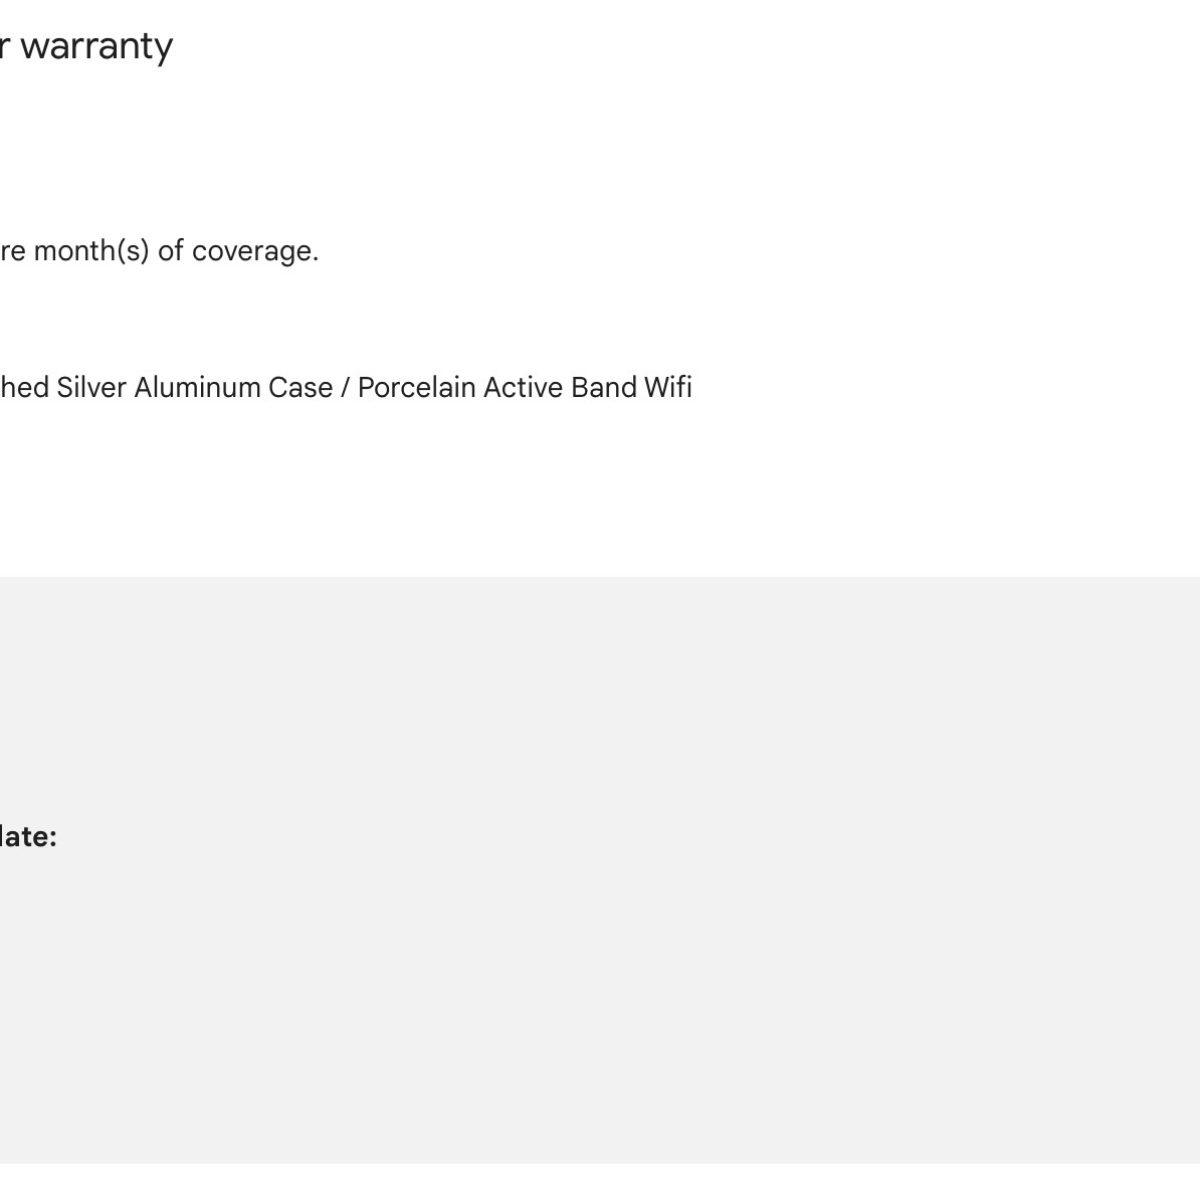Click the "warranty" heading text
1200x1200 pixels.
[x=96, y=47]
